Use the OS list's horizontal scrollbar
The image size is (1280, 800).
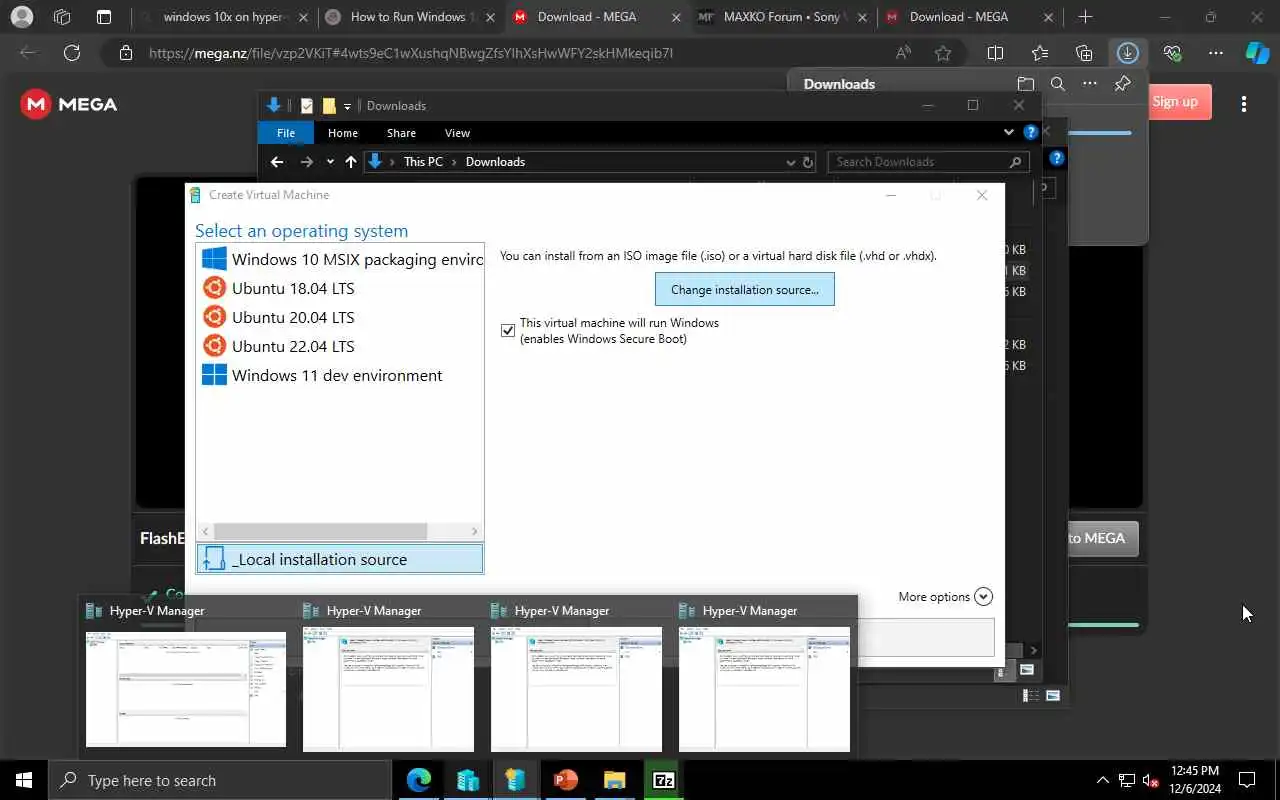click(x=320, y=532)
